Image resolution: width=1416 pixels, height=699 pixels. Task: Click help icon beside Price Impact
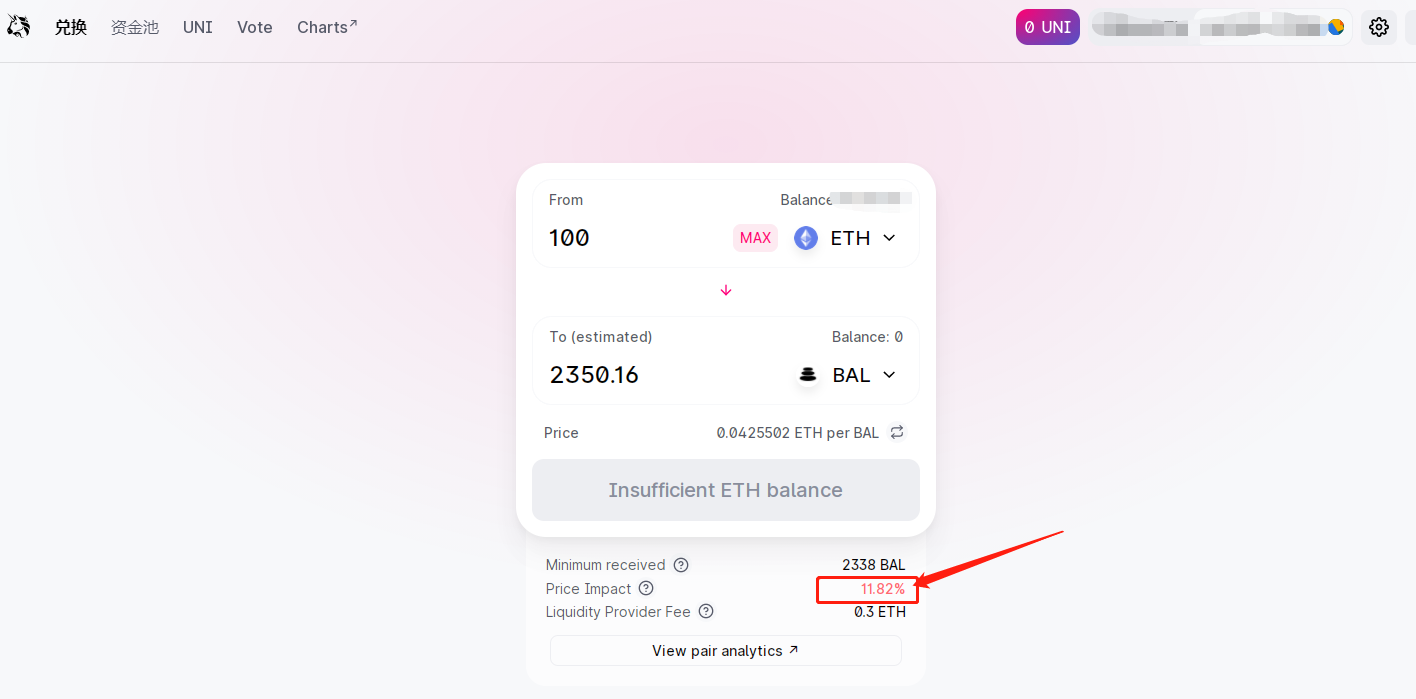(646, 588)
